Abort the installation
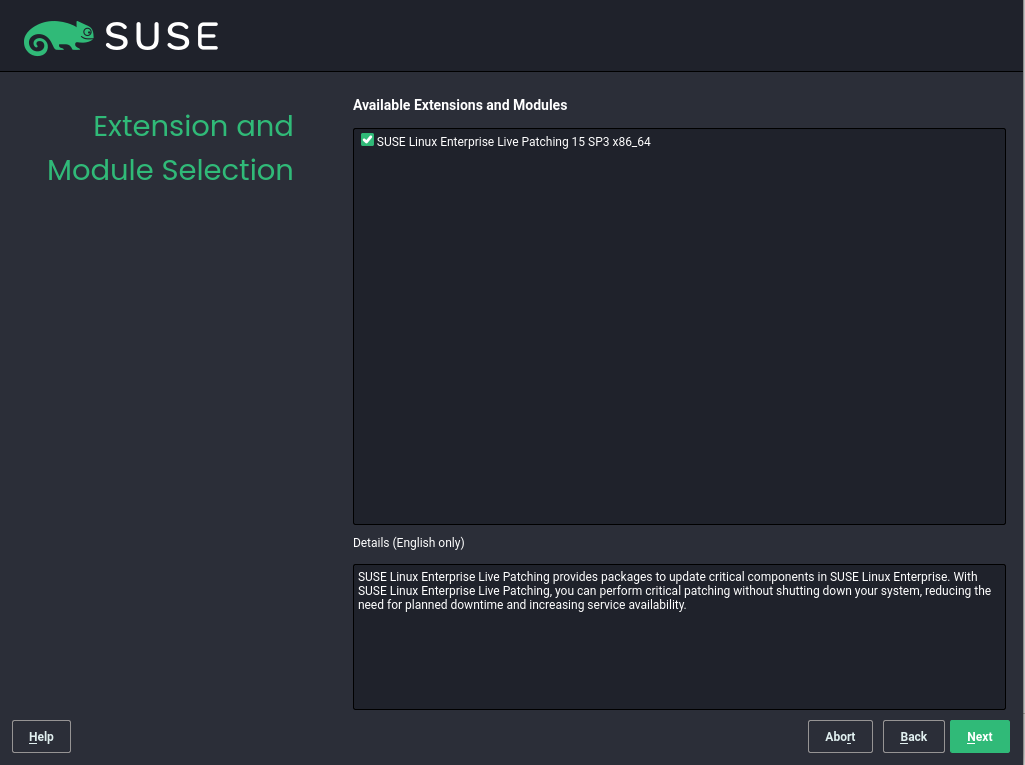Image resolution: width=1025 pixels, height=765 pixels. [x=840, y=737]
